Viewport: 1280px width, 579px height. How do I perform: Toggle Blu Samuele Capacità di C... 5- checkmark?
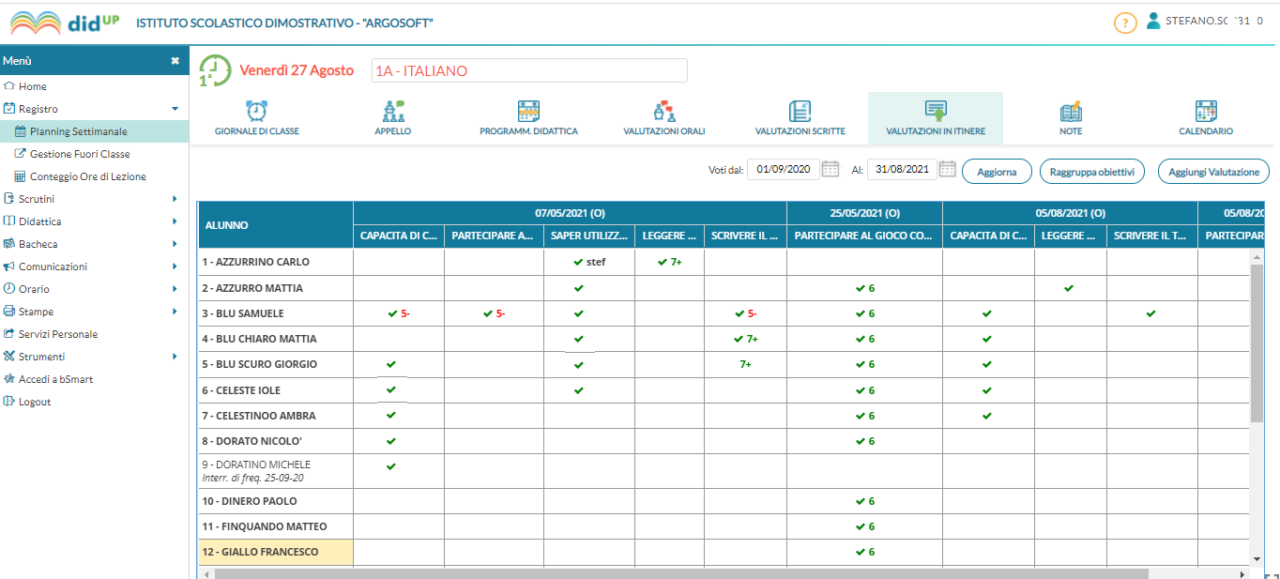click(392, 313)
